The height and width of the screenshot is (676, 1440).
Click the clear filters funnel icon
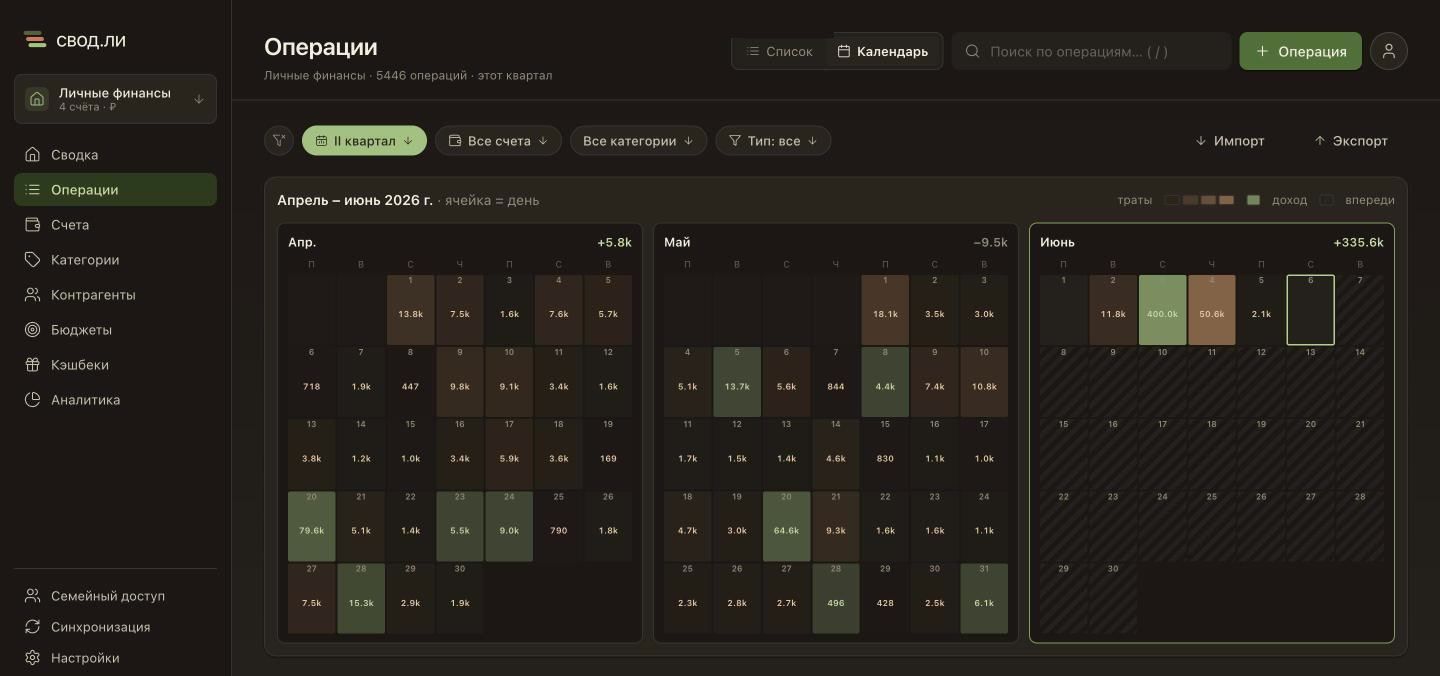(x=279, y=141)
